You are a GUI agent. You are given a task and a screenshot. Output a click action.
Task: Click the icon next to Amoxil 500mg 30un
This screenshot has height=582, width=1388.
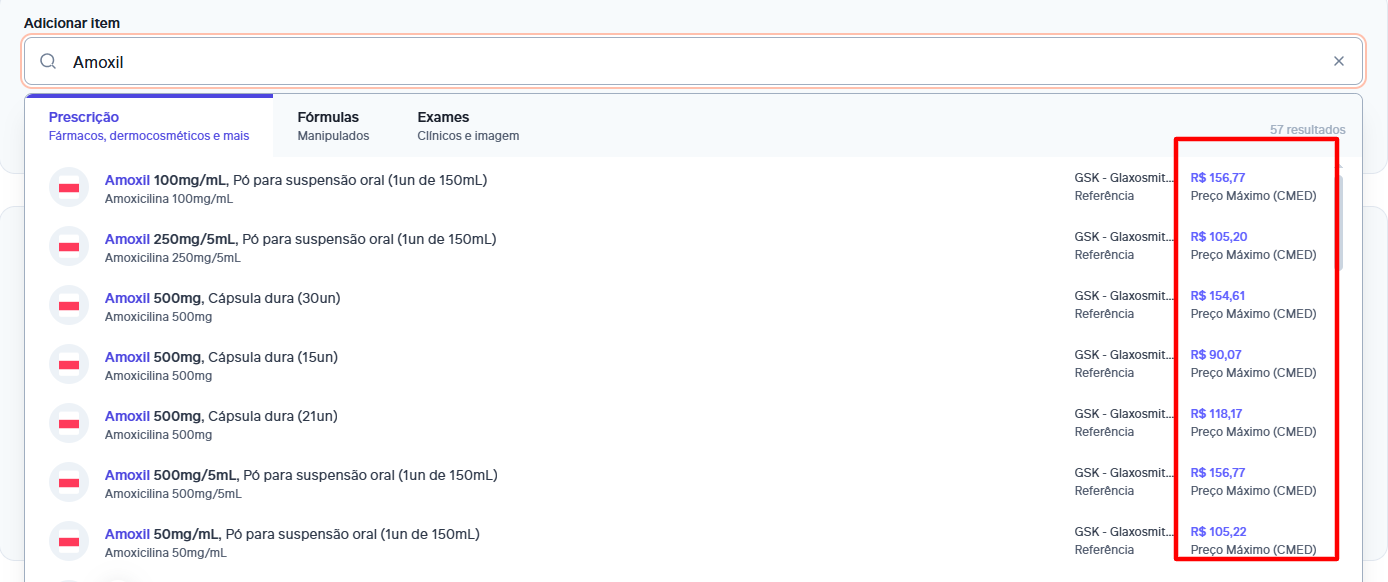coord(69,306)
